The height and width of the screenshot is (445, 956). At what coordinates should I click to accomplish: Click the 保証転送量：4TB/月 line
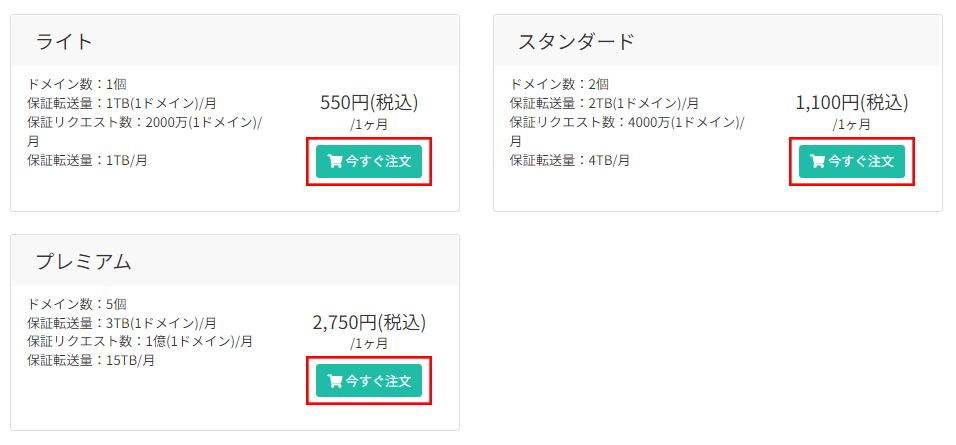pyautogui.click(x=569, y=160)
